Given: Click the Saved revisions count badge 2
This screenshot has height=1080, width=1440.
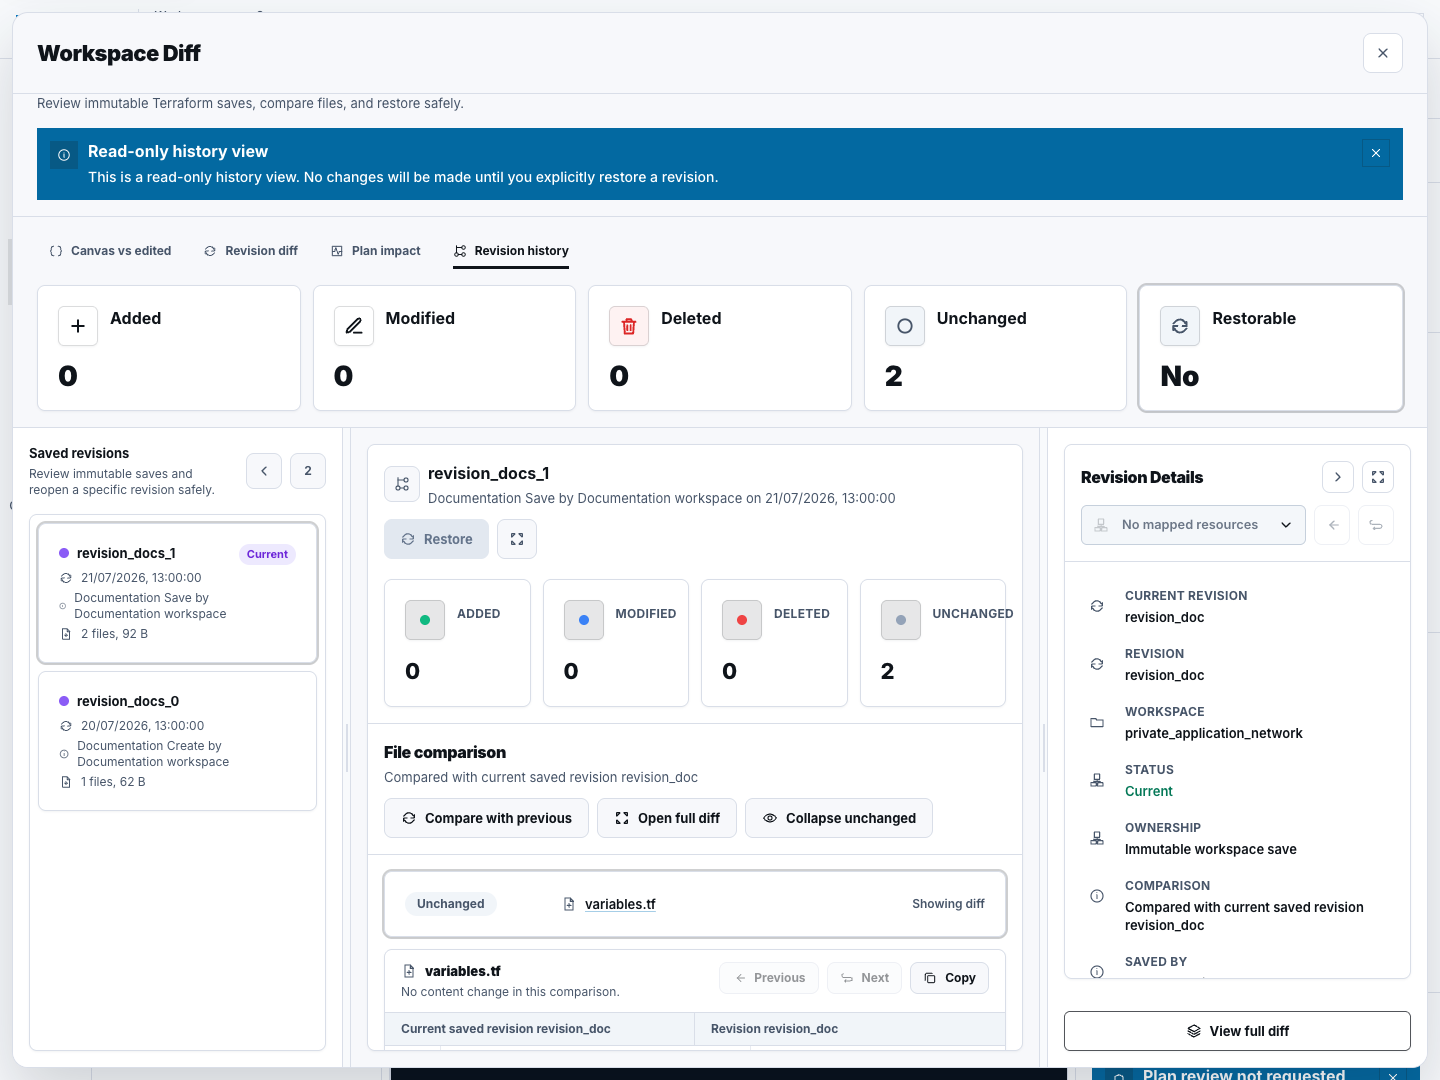Looking at the screenshot, I should click(308, 471).
